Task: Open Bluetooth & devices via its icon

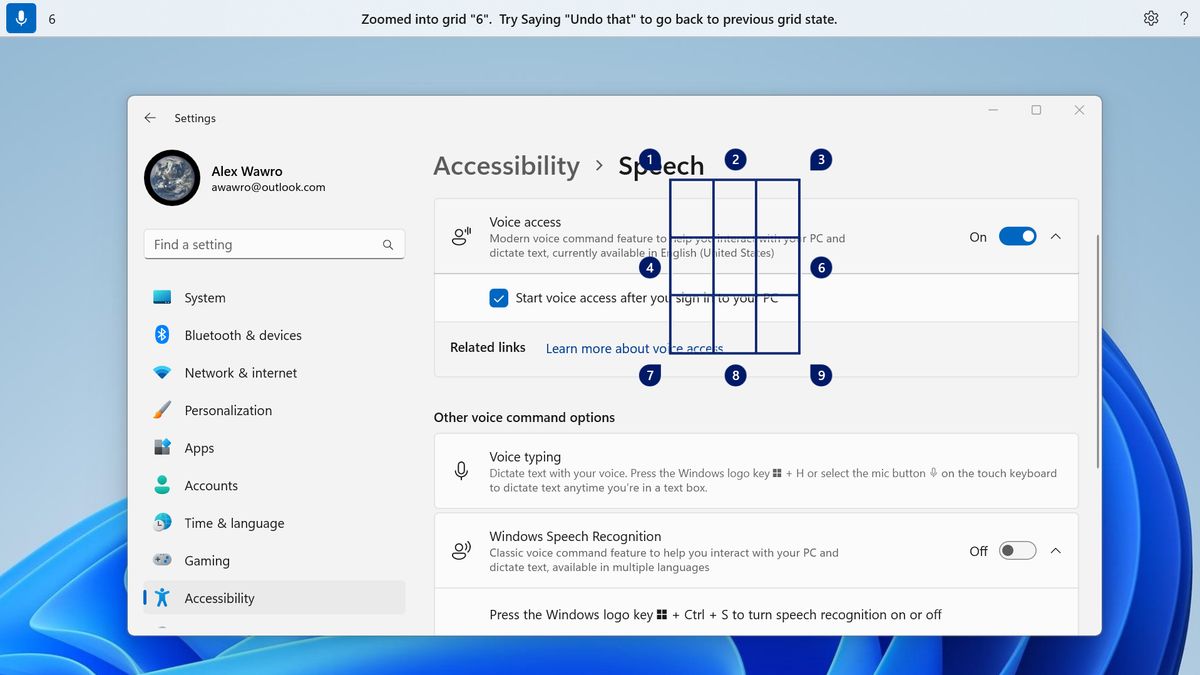Action: (162, 335)
